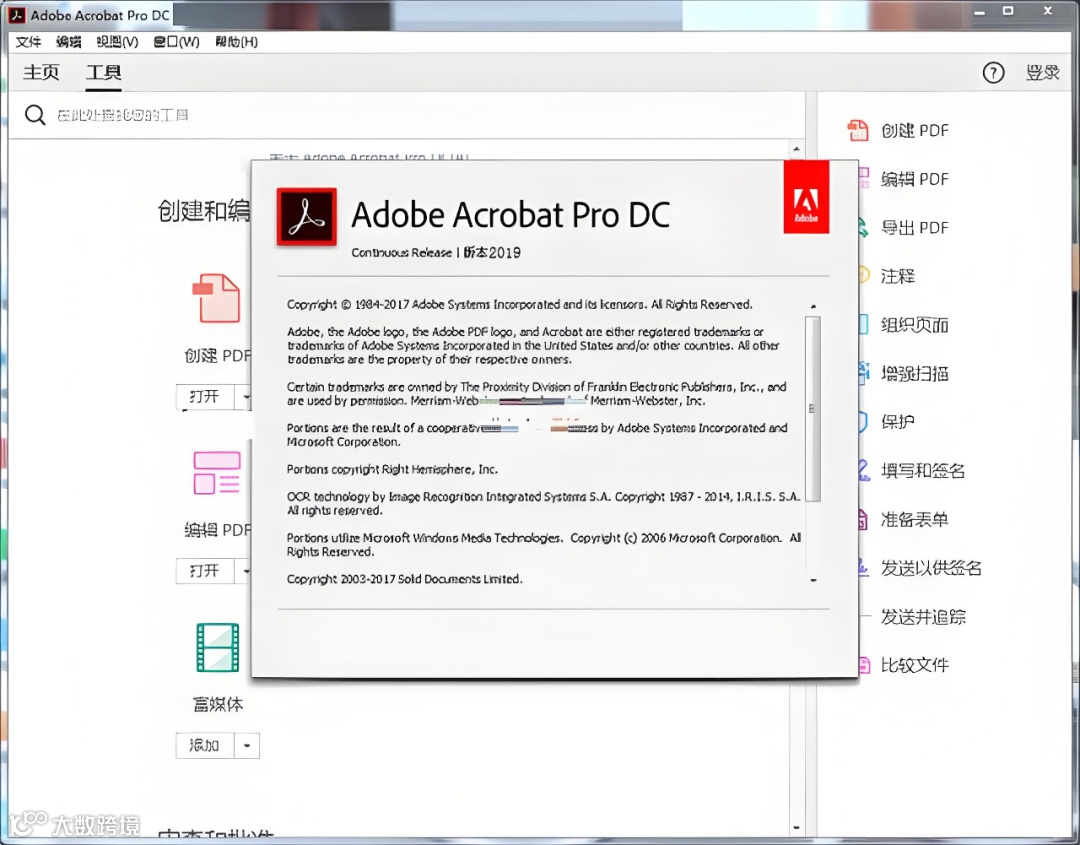Click the 富媒体 label
1080x845 pixels.
218,704
